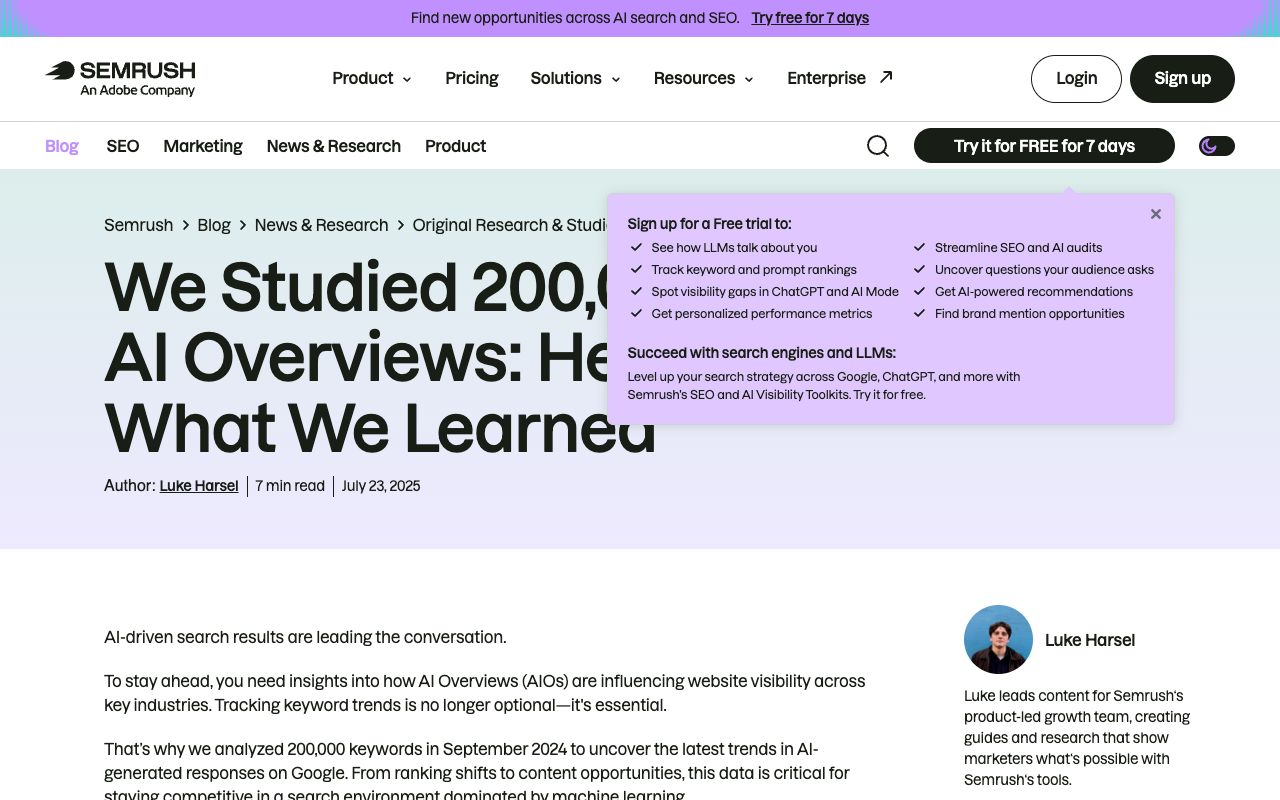The image size is (1280, 800).
Task: Click the July 23, 2025 publish date
Action: [381, 486]
